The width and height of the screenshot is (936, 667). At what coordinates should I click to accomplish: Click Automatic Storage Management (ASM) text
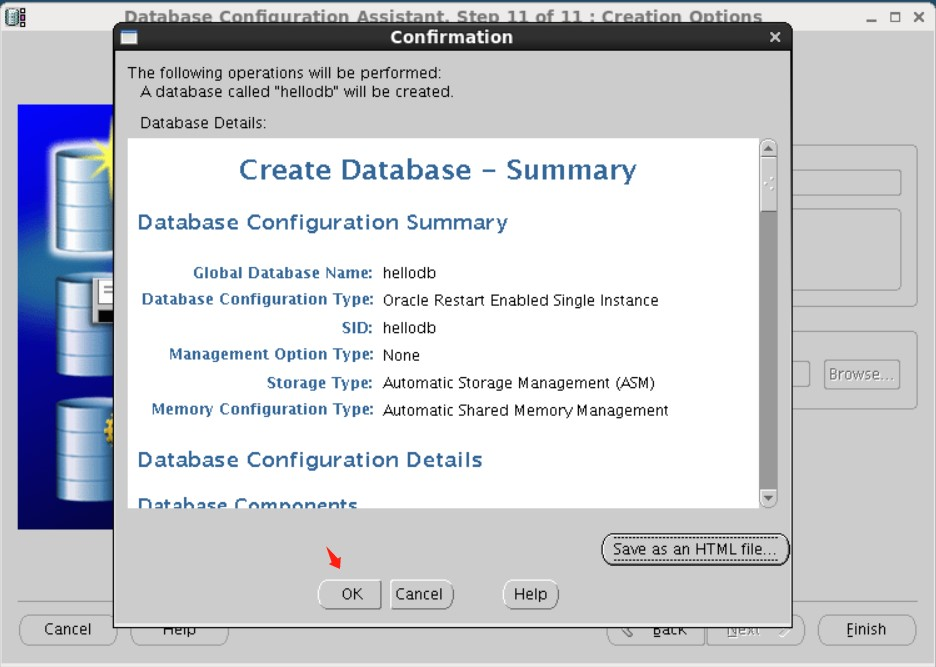[519, 383]
